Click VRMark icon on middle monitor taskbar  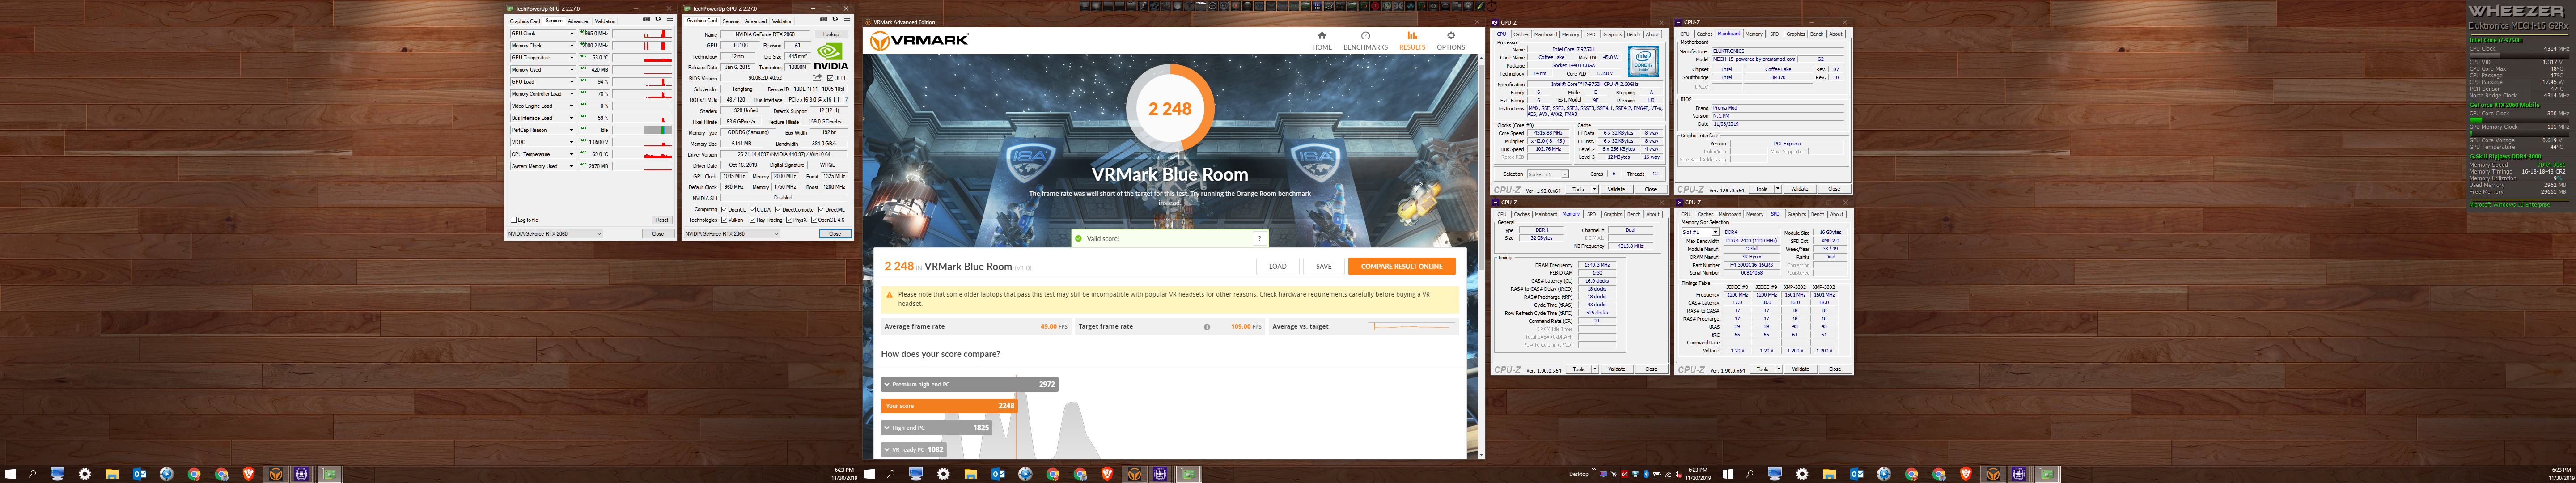click(x=1135, y=474)
